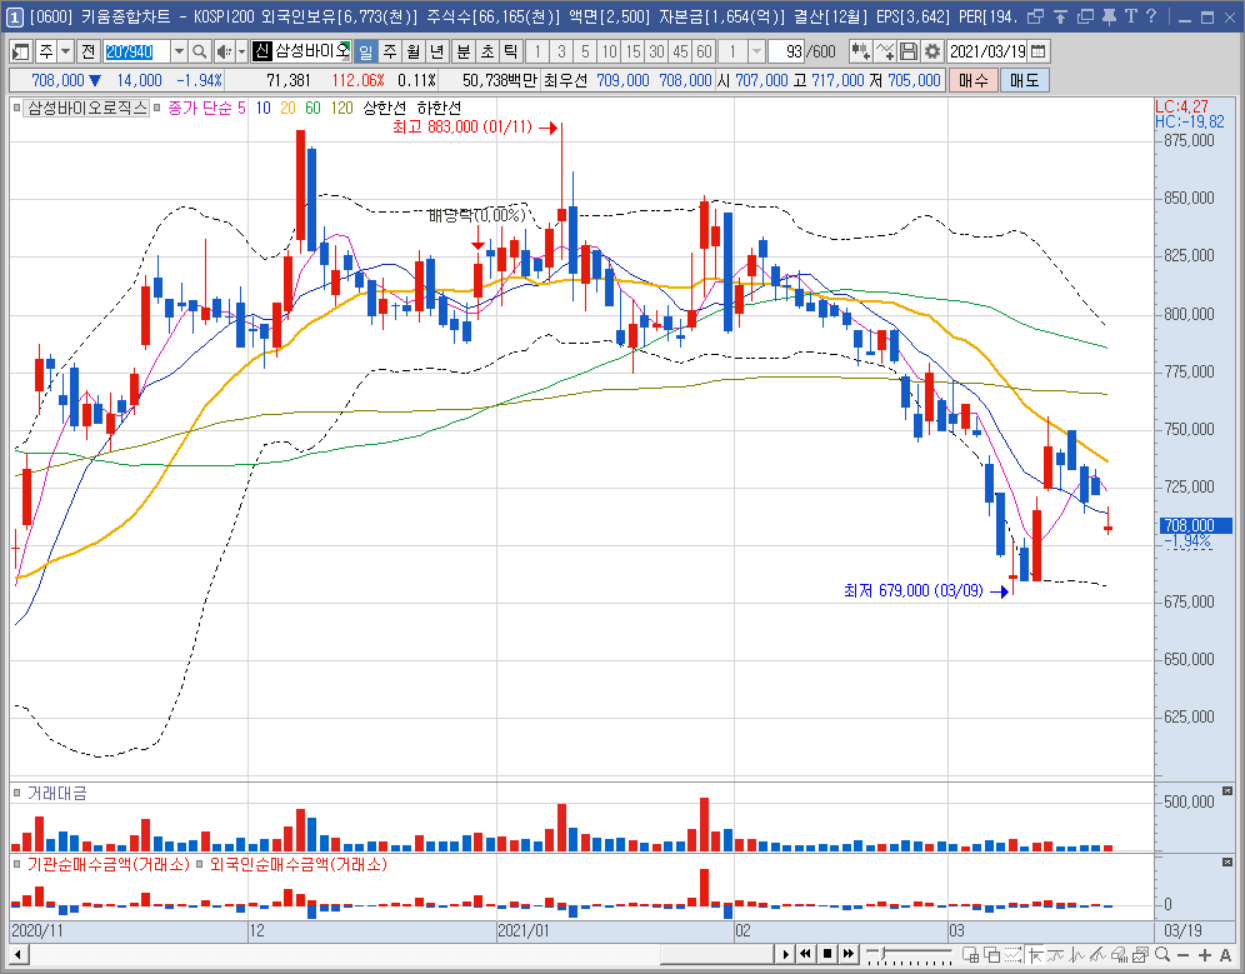Click the stock search magnifier icon
Viewport: 1245px width, 974px height.
200,51
